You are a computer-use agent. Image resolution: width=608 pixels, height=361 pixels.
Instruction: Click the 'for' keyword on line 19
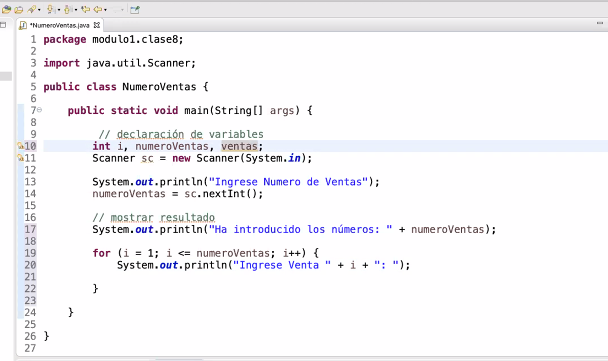coord(101,253)
